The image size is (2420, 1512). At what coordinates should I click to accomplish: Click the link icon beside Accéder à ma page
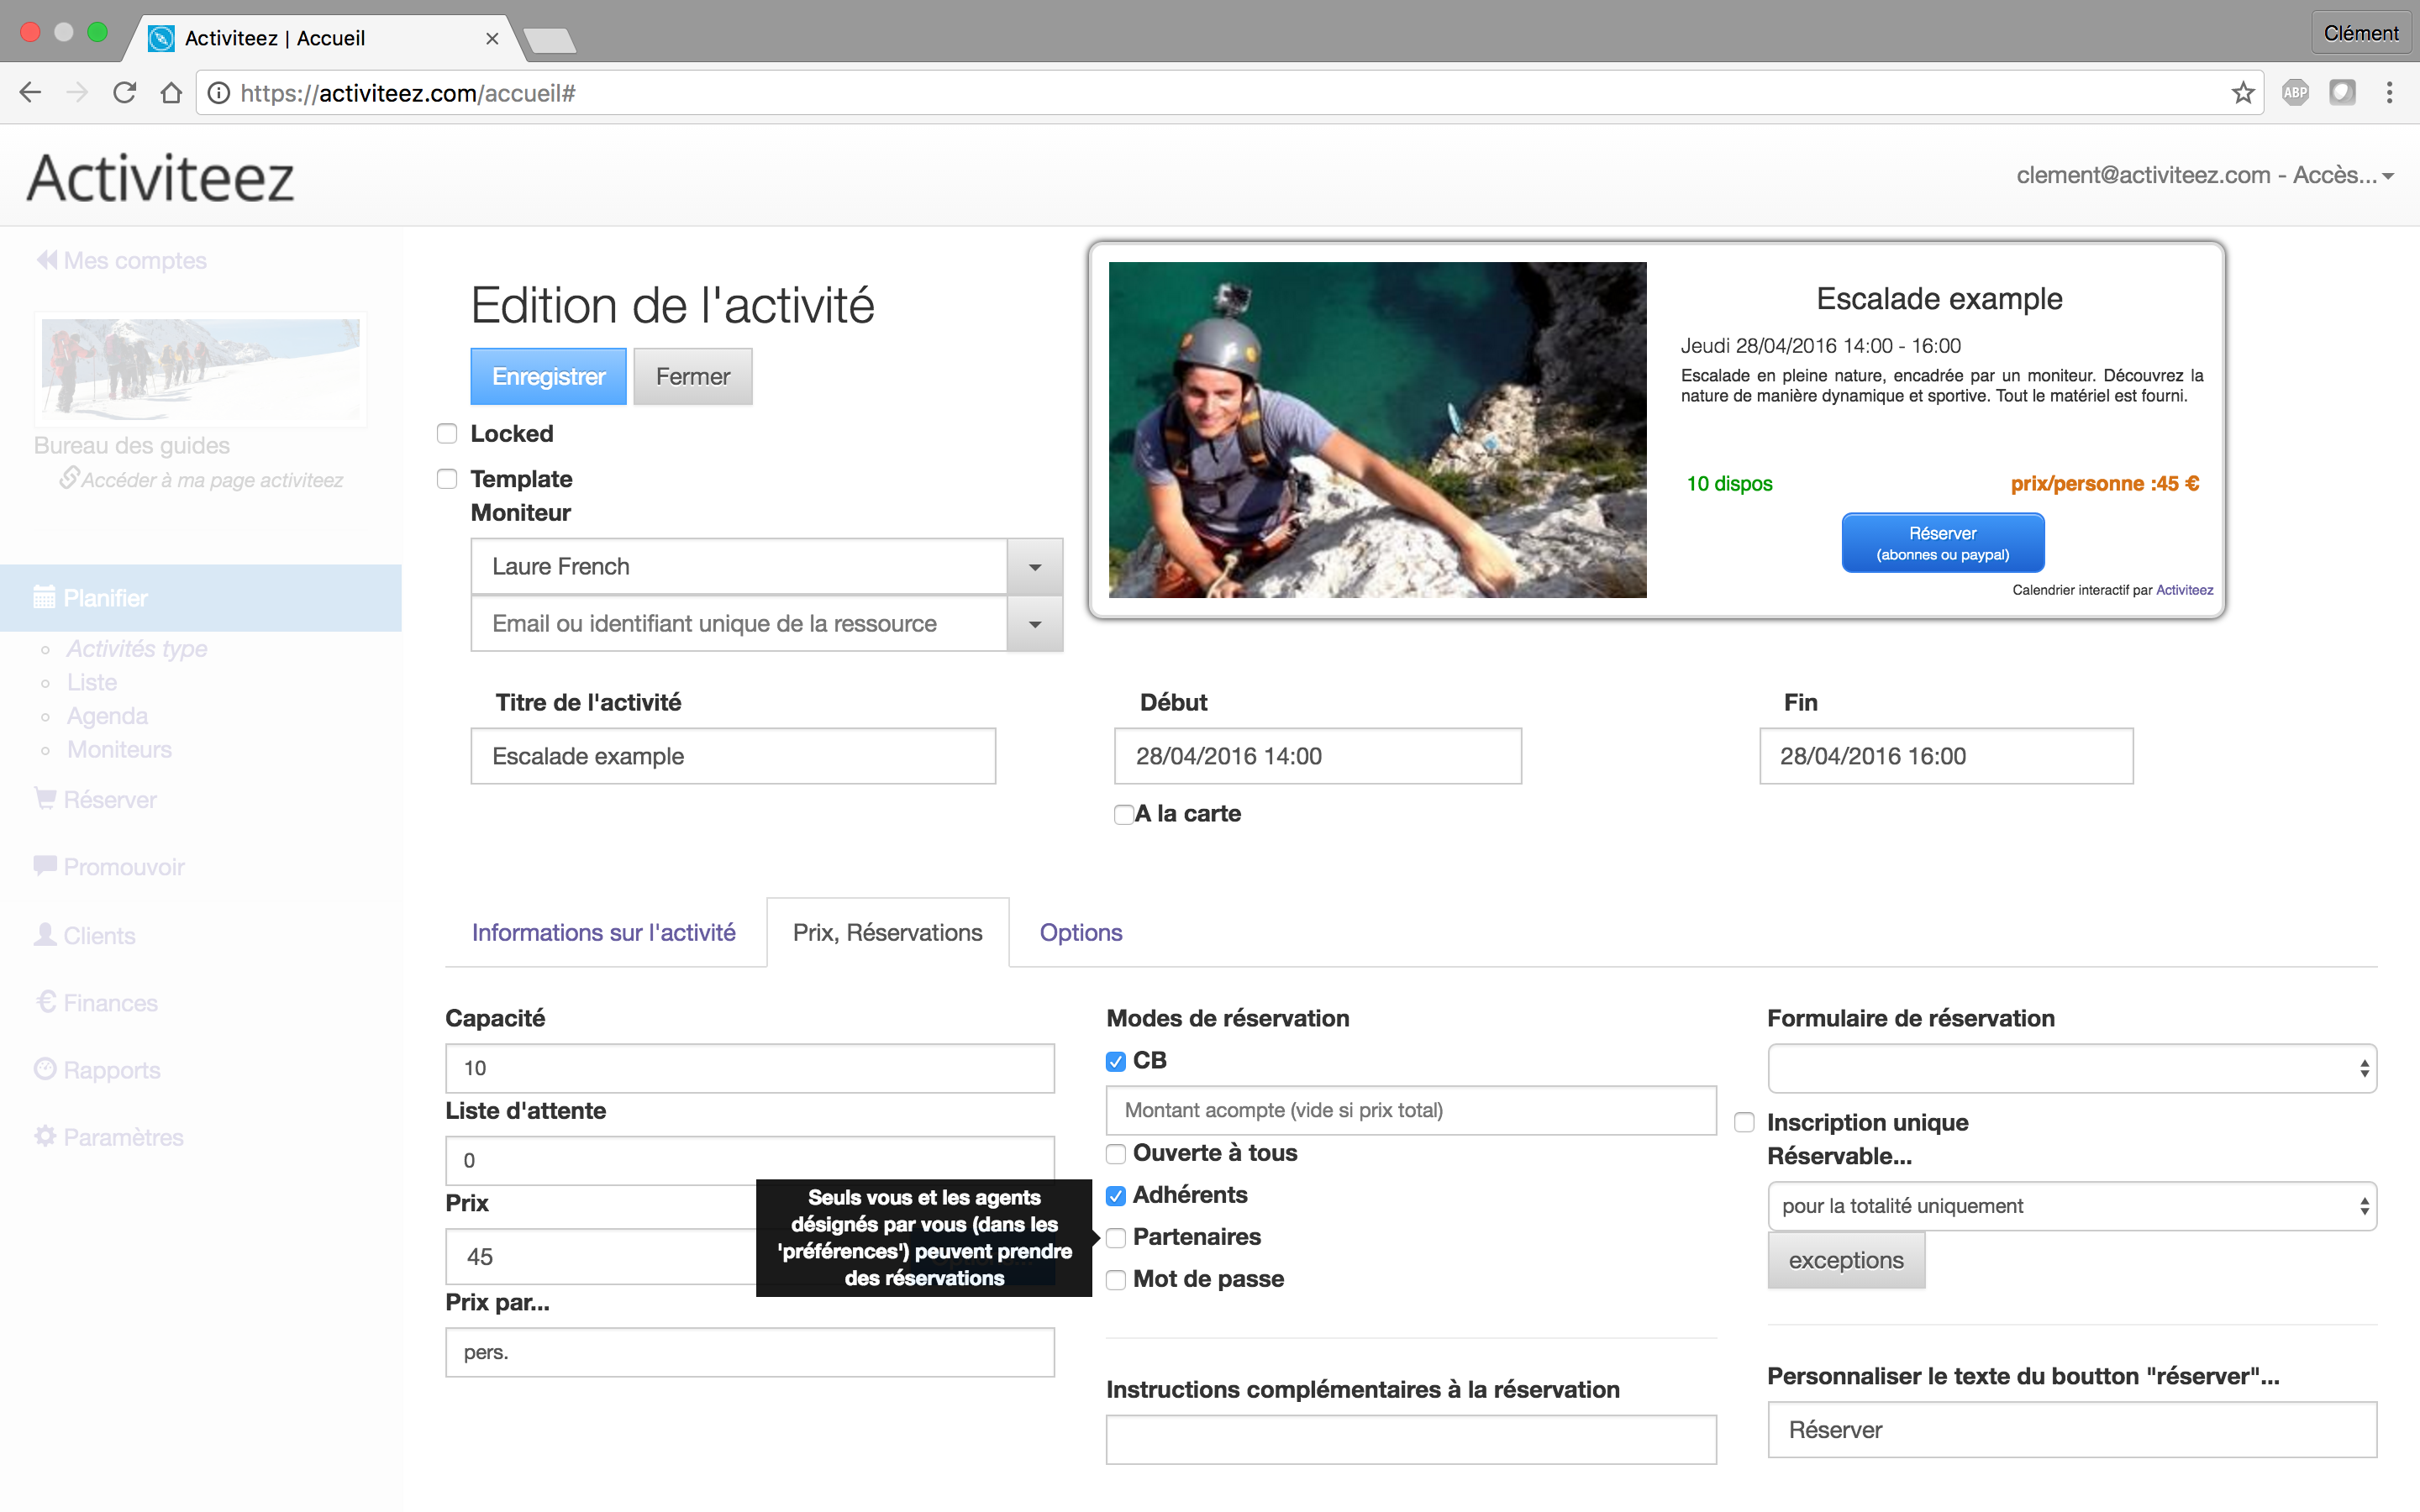(68, 478)
